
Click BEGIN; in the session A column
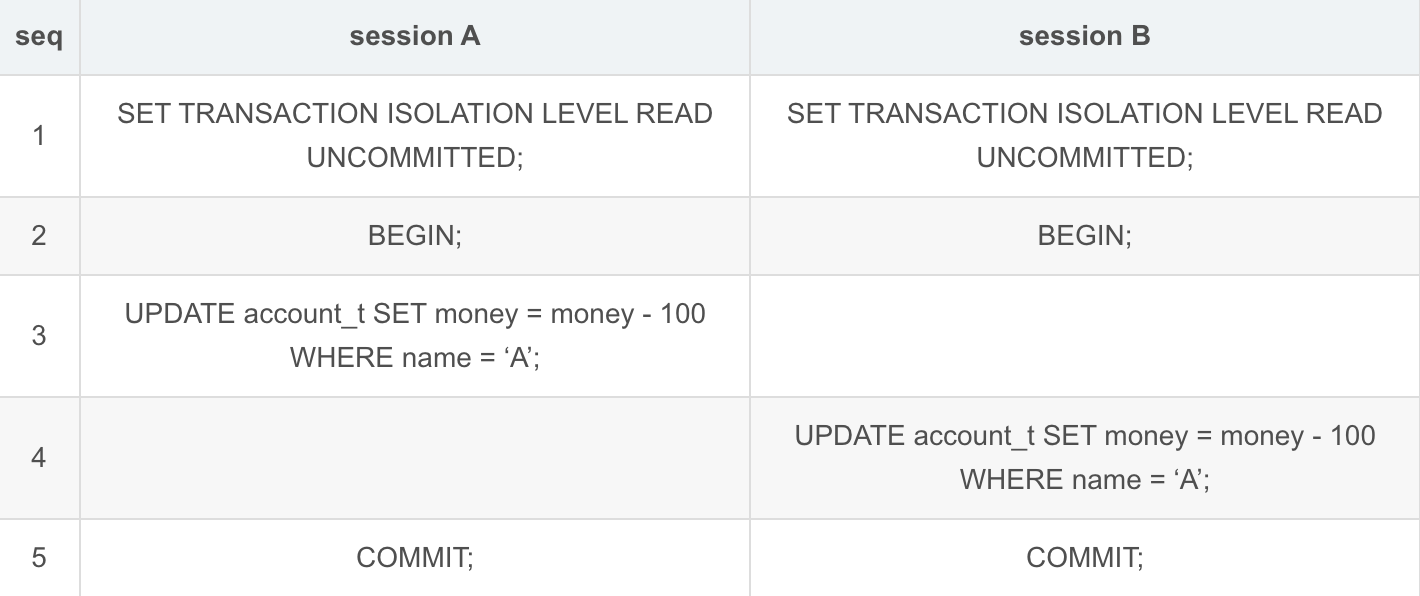pyautogui.click(x=414, y=236)
